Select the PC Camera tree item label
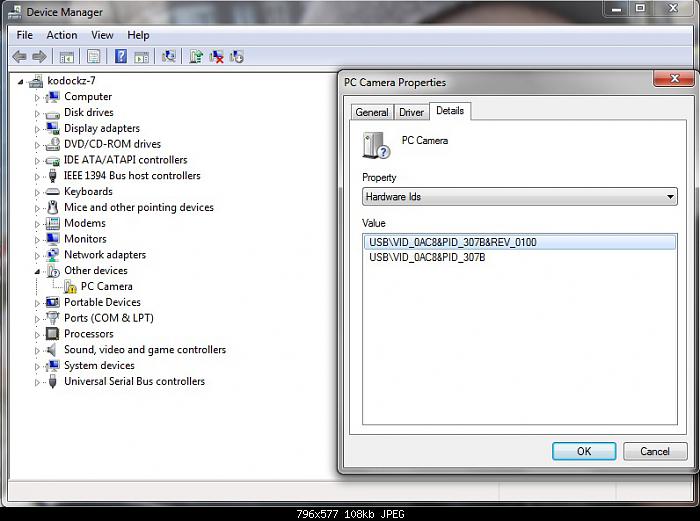This screenshot has height=521, width=700. (x=107, y=286)
